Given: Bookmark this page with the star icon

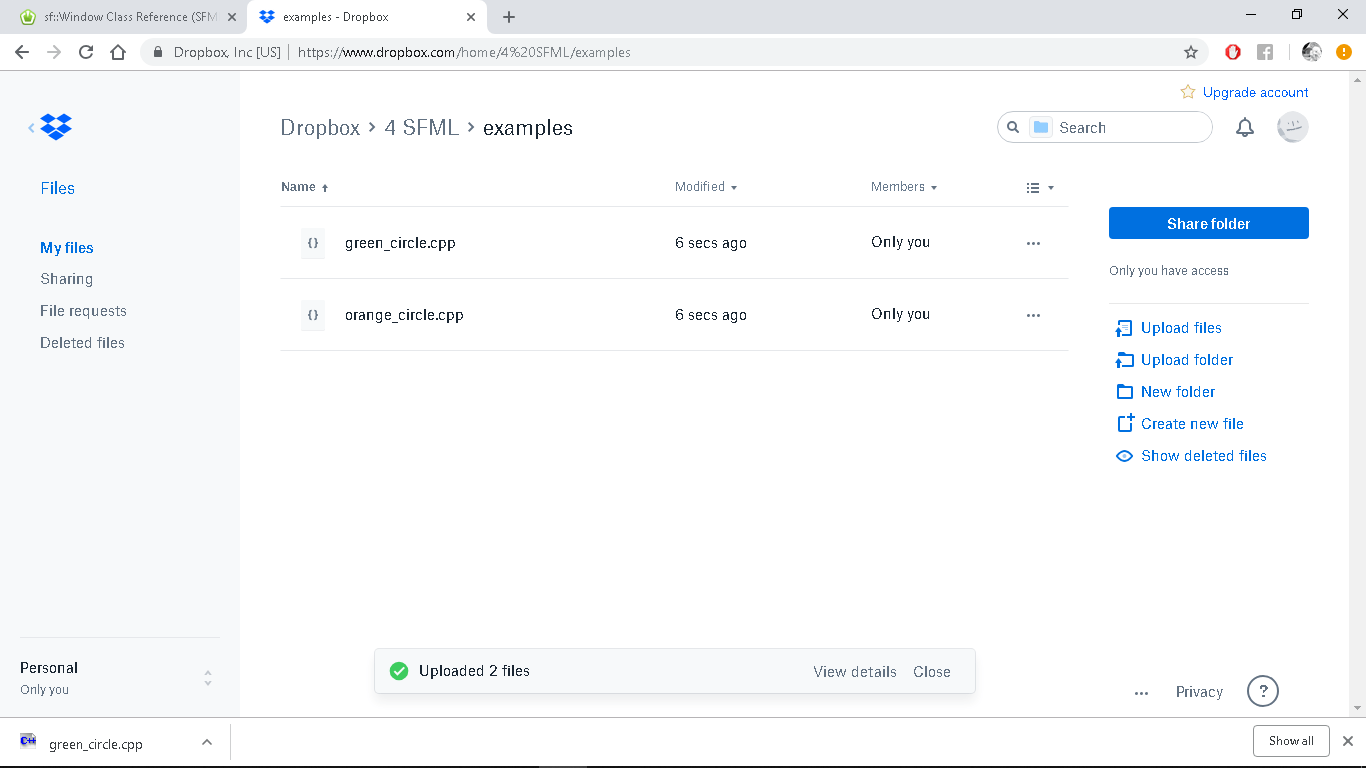Looking at the screenshot, I should [1190, 52].
